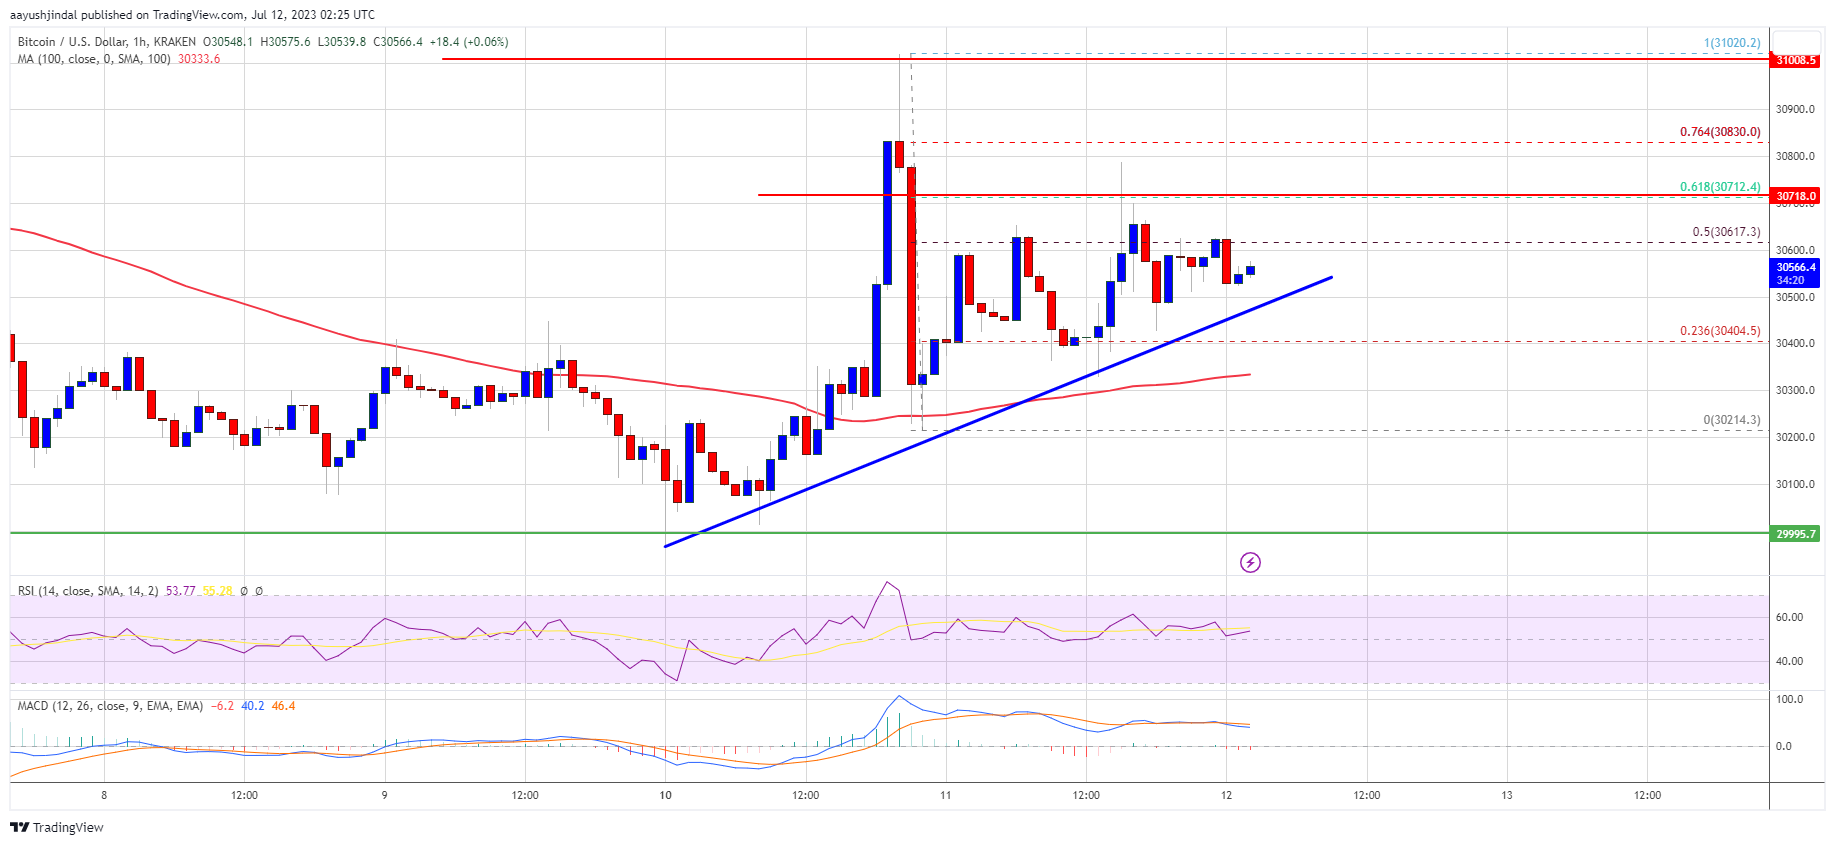Click the RSI value 53.77 readout
Image resolution: width=1835 pixels, height=845 pixels.
180,591
